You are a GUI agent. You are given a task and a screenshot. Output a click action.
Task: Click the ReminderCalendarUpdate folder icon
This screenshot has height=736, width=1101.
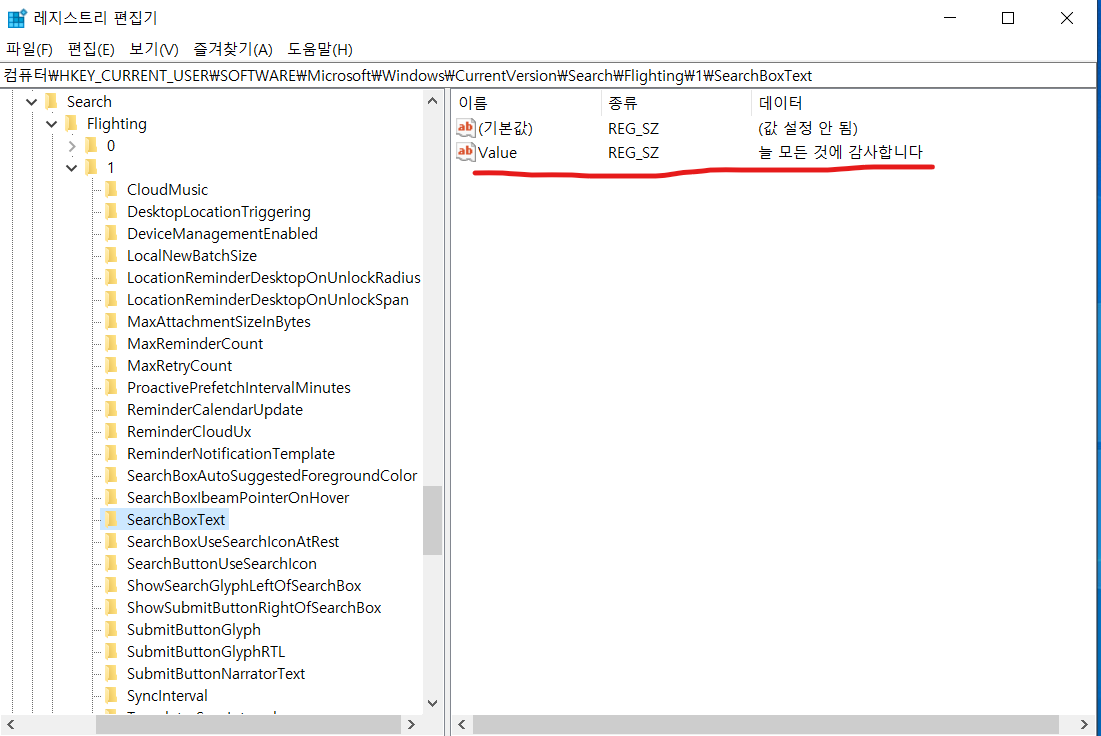click(111, 409)
